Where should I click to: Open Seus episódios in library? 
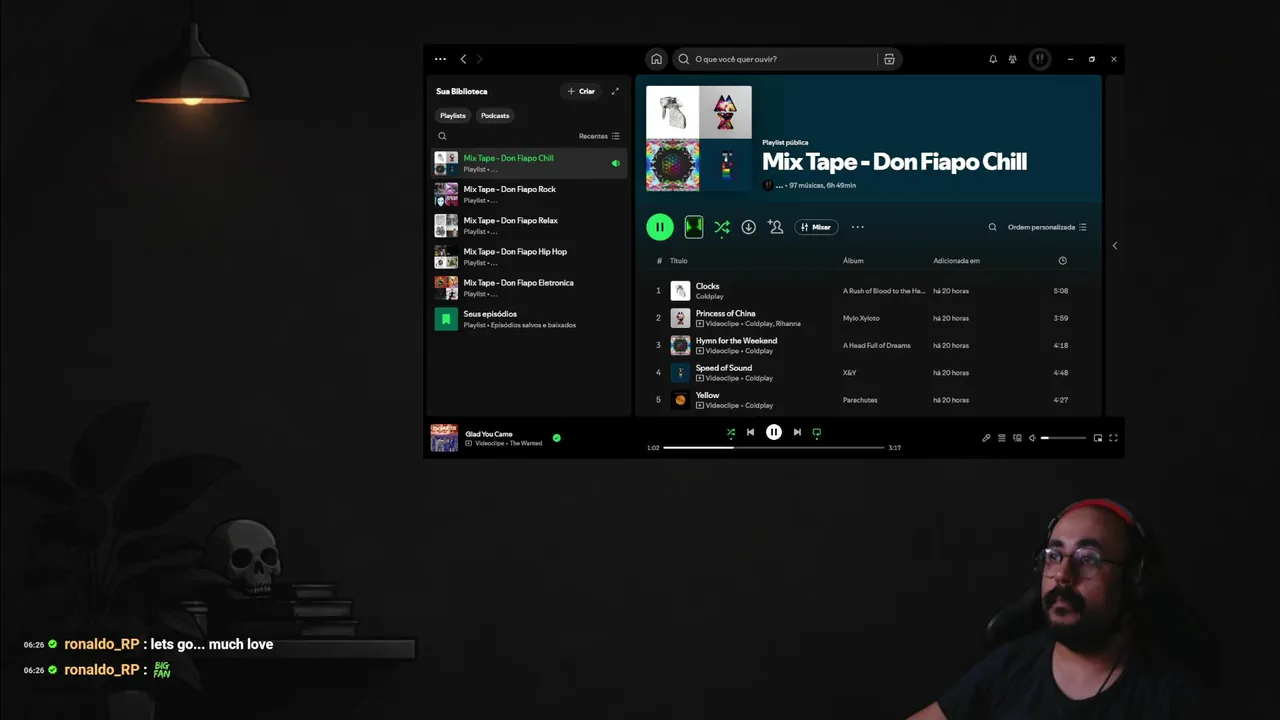point(529,319)
